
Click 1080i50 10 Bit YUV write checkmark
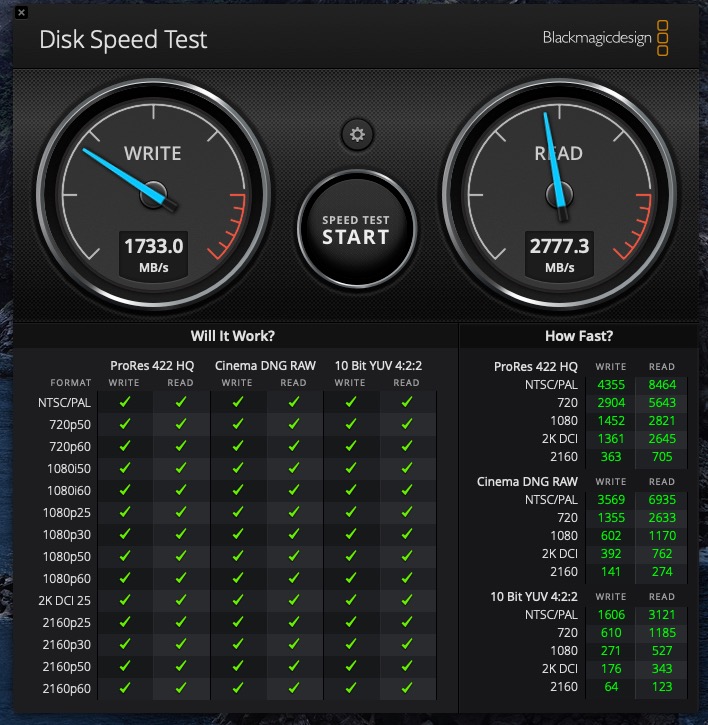[x=351, y=468]
